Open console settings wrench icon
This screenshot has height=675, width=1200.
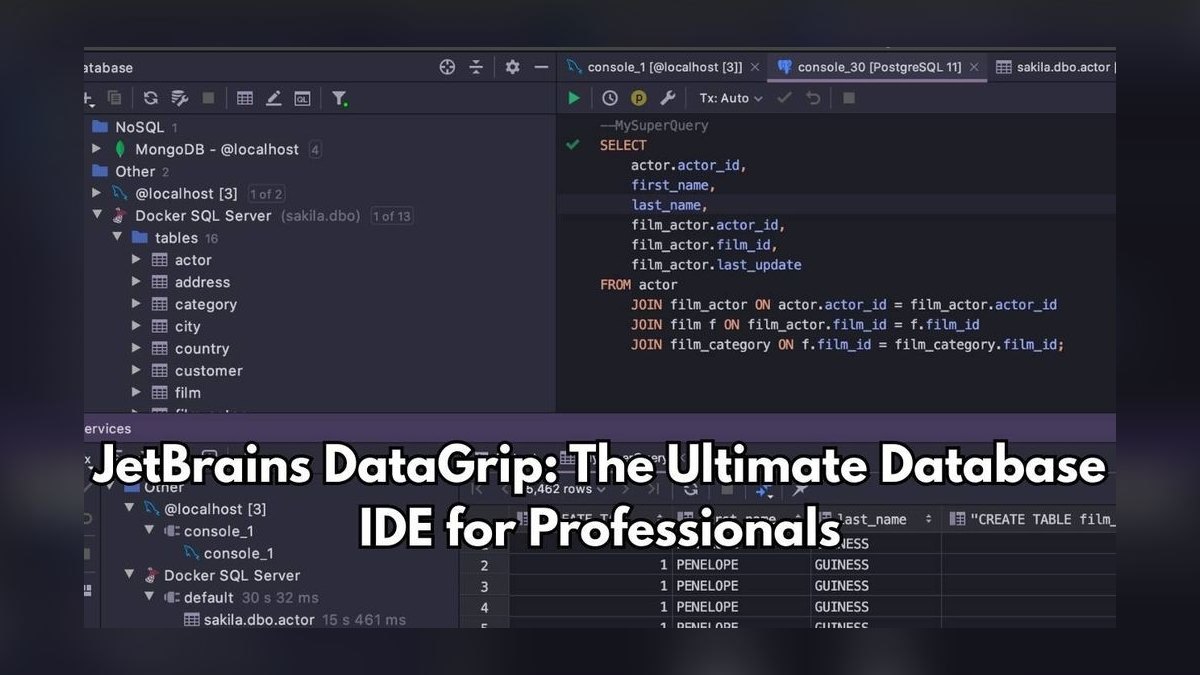click(668, 98)
